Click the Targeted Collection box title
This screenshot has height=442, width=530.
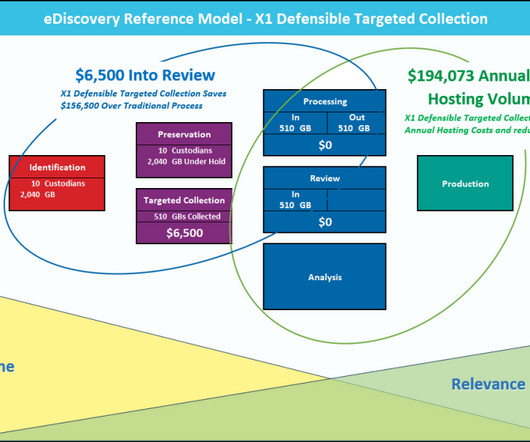click(x=184, y=200)
